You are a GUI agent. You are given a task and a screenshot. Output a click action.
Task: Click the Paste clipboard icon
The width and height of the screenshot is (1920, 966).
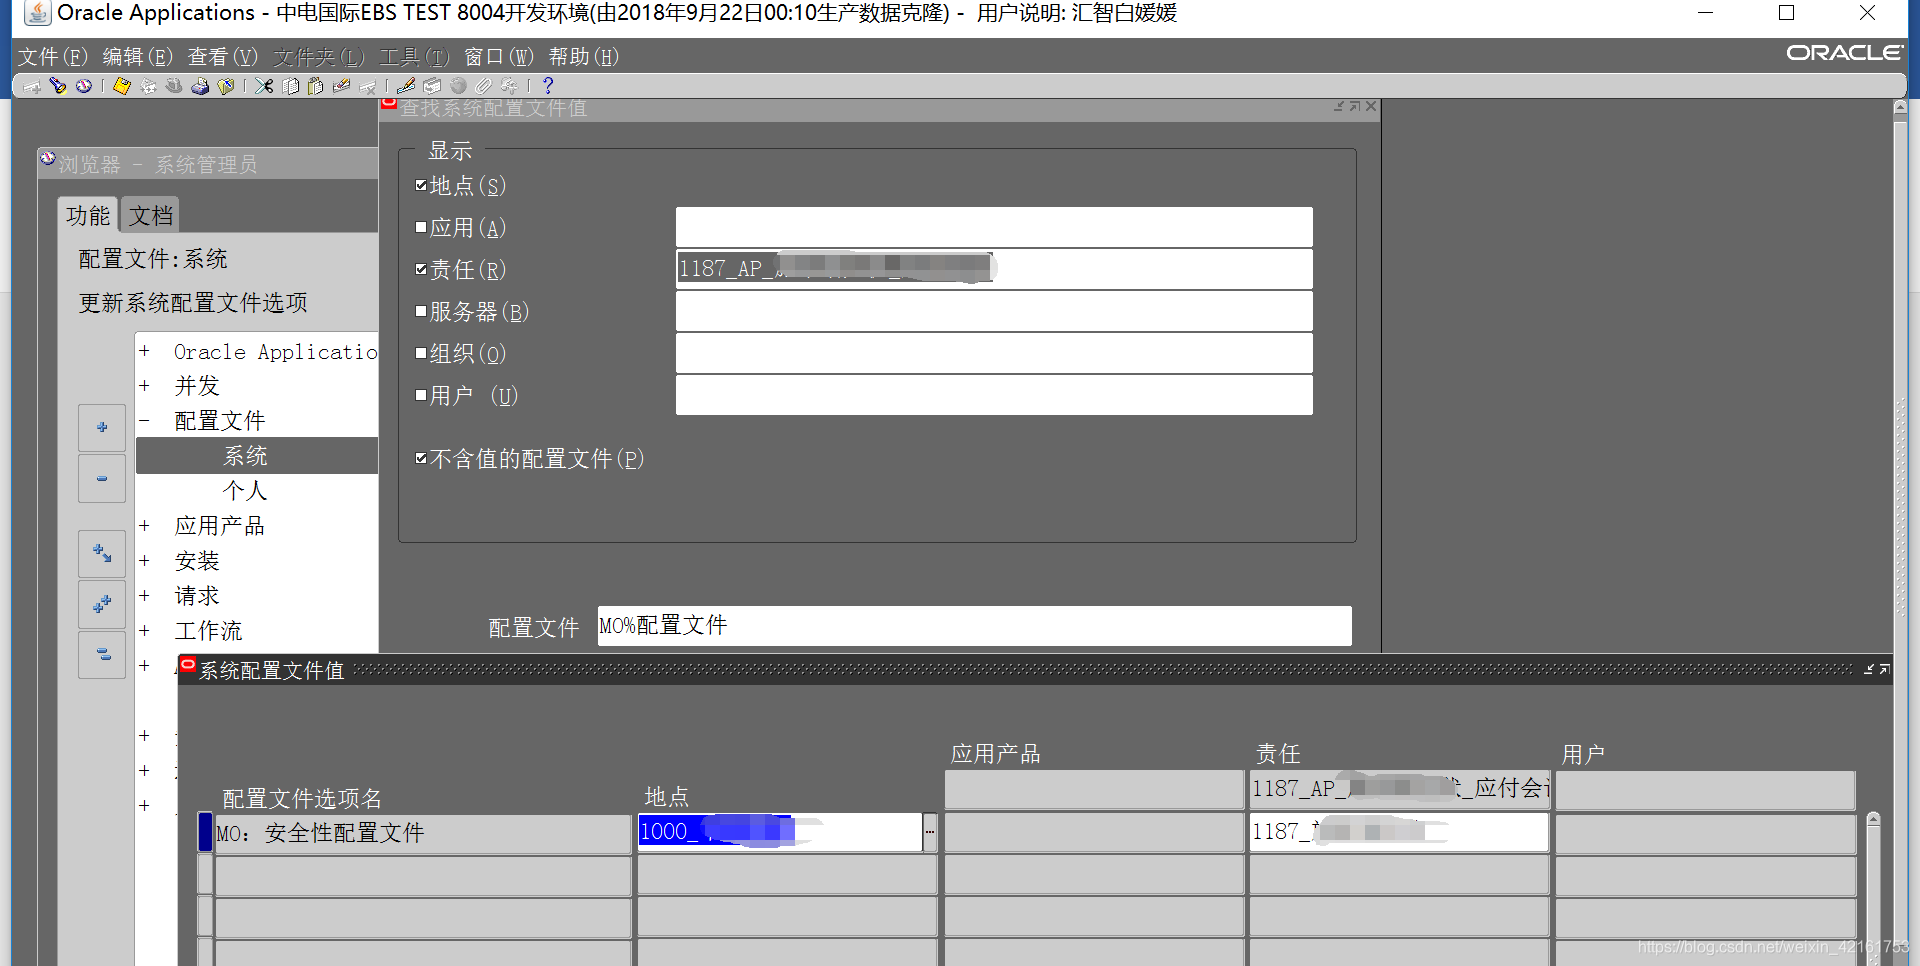[315, 86]
